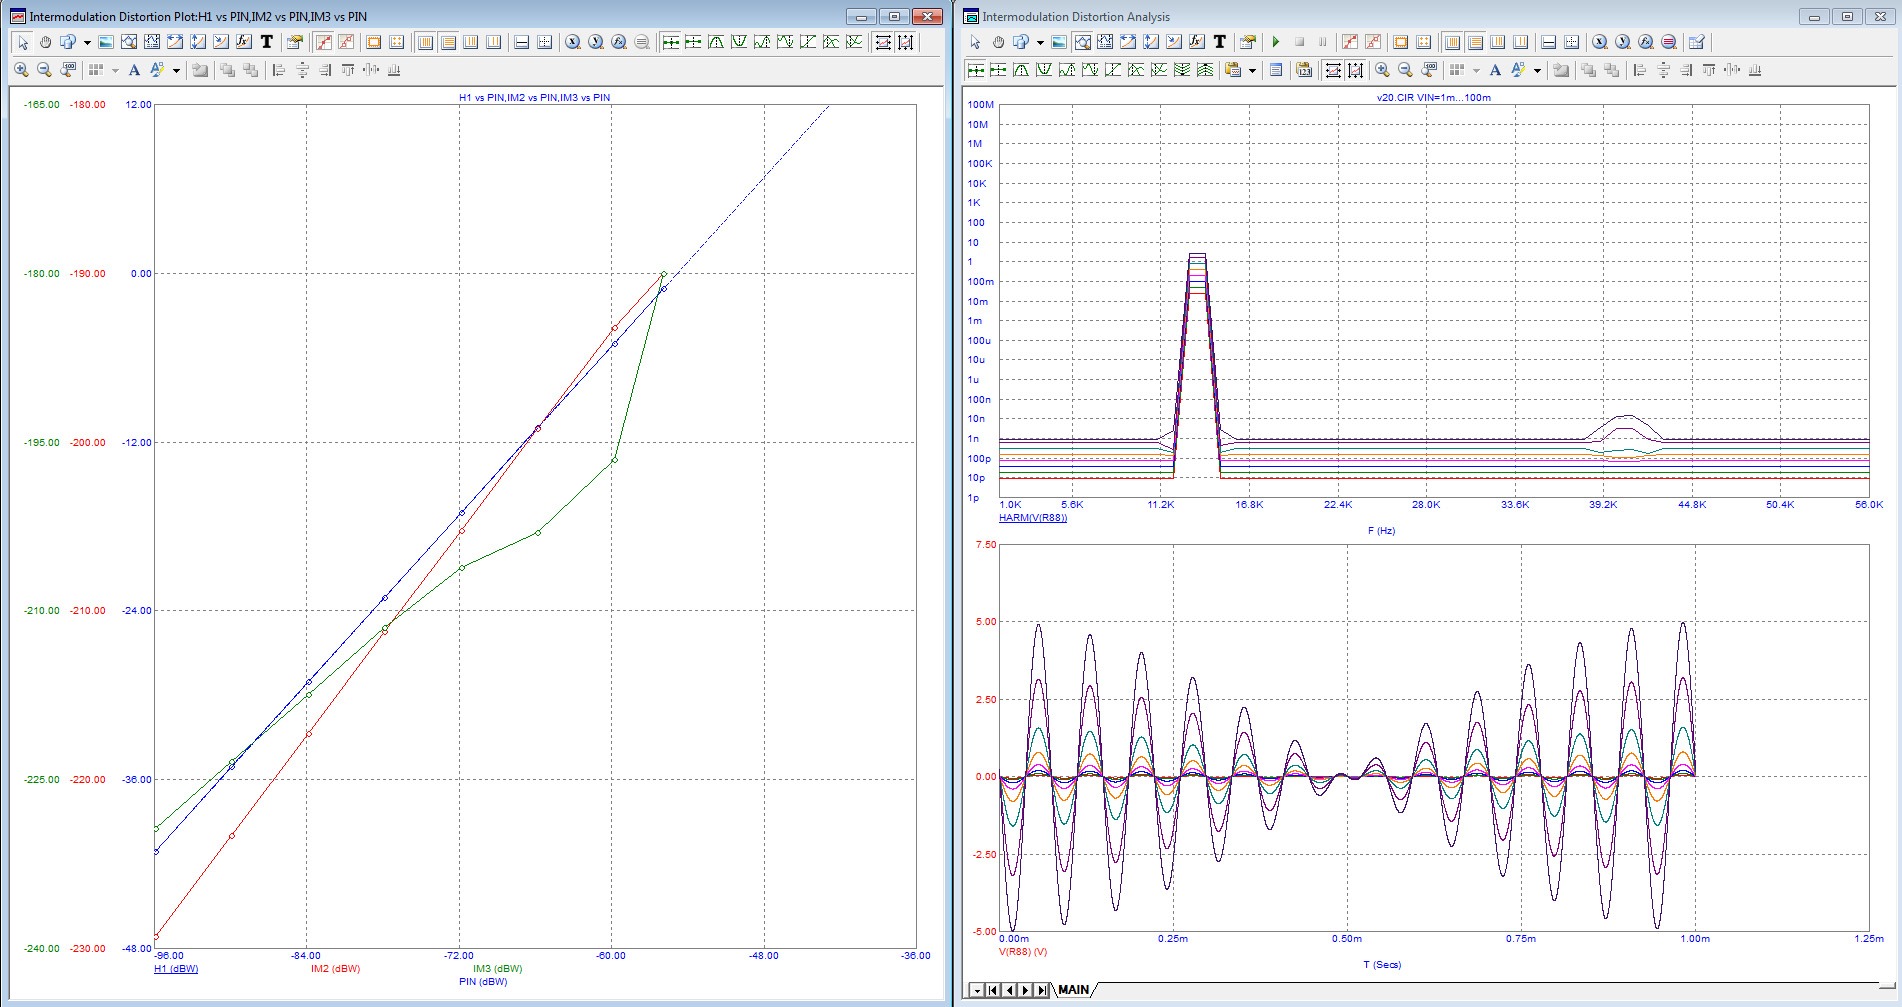Viewport: 1902px width, 1007px height.
Task: Select the arrow pointer tool in the Distortion Plot window
Action: 23,42
